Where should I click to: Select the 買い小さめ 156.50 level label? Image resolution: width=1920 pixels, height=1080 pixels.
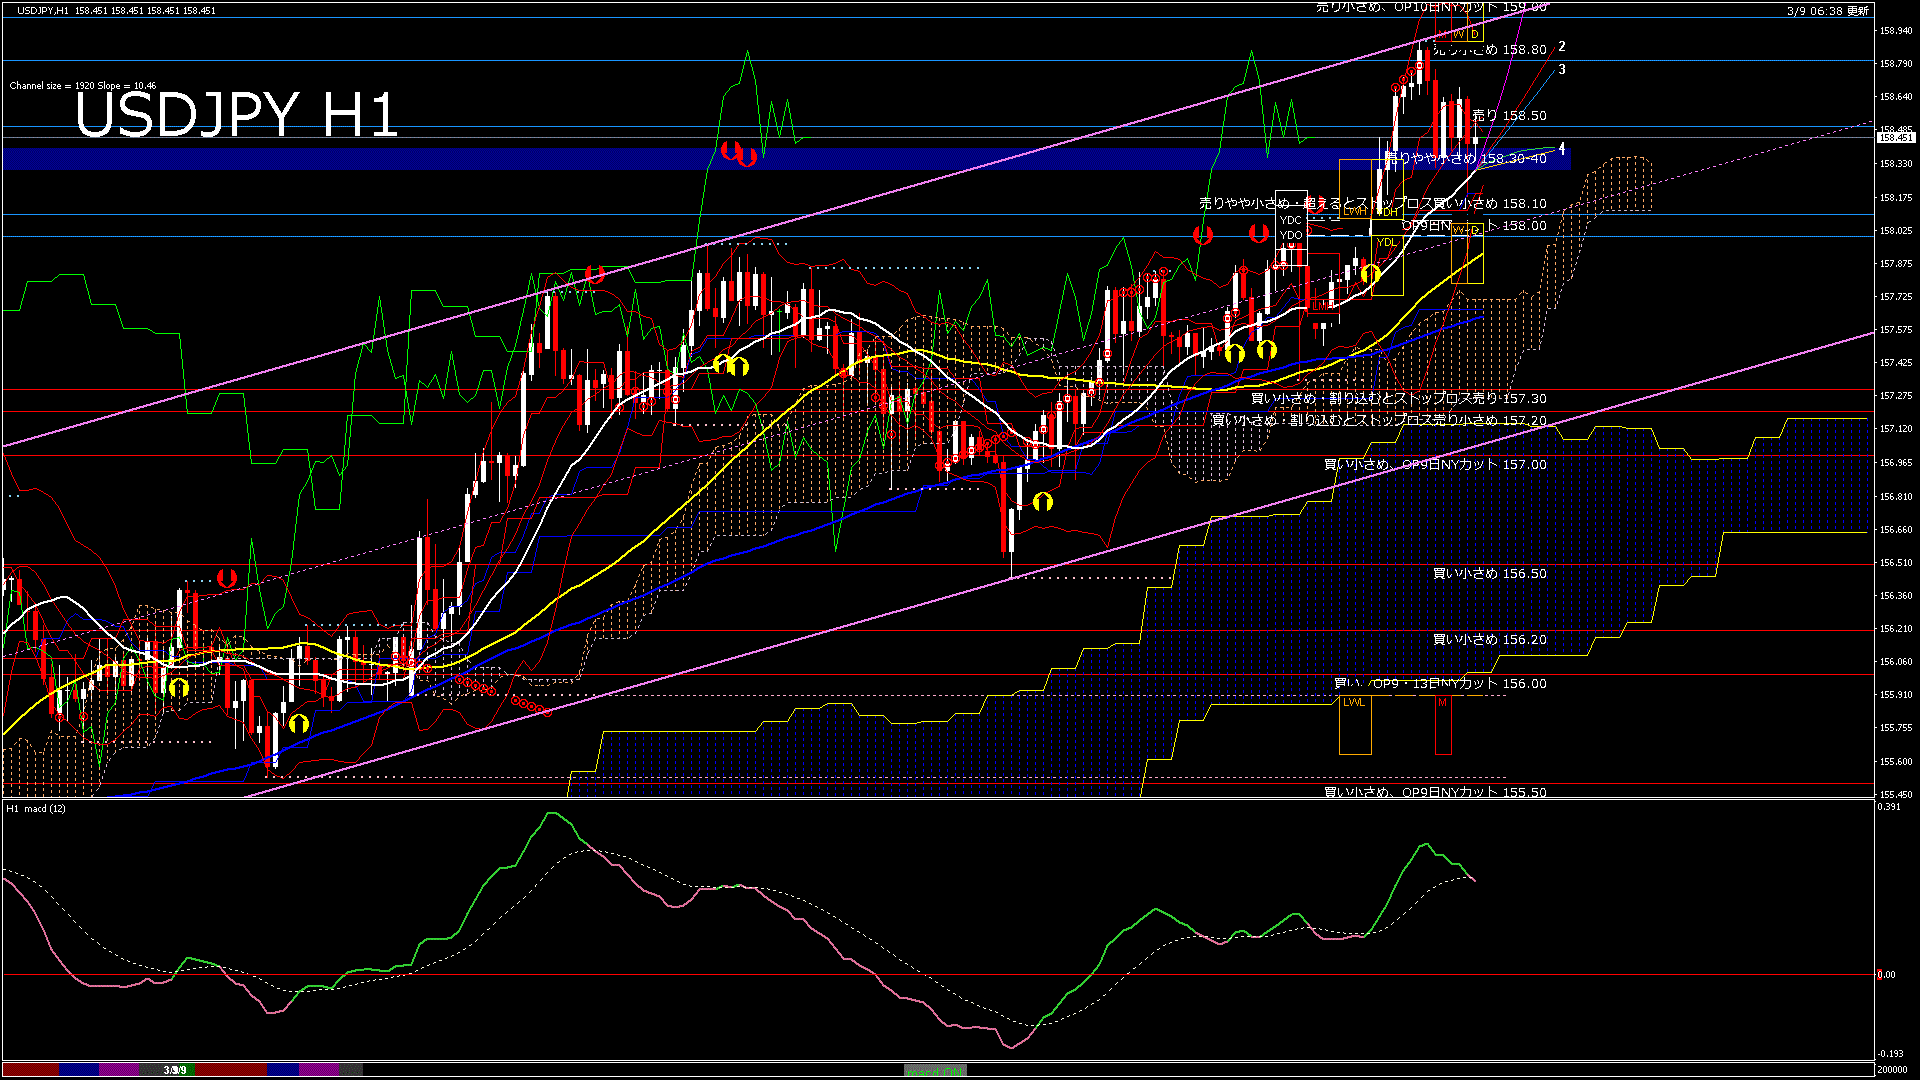(x=1489, y=574)
